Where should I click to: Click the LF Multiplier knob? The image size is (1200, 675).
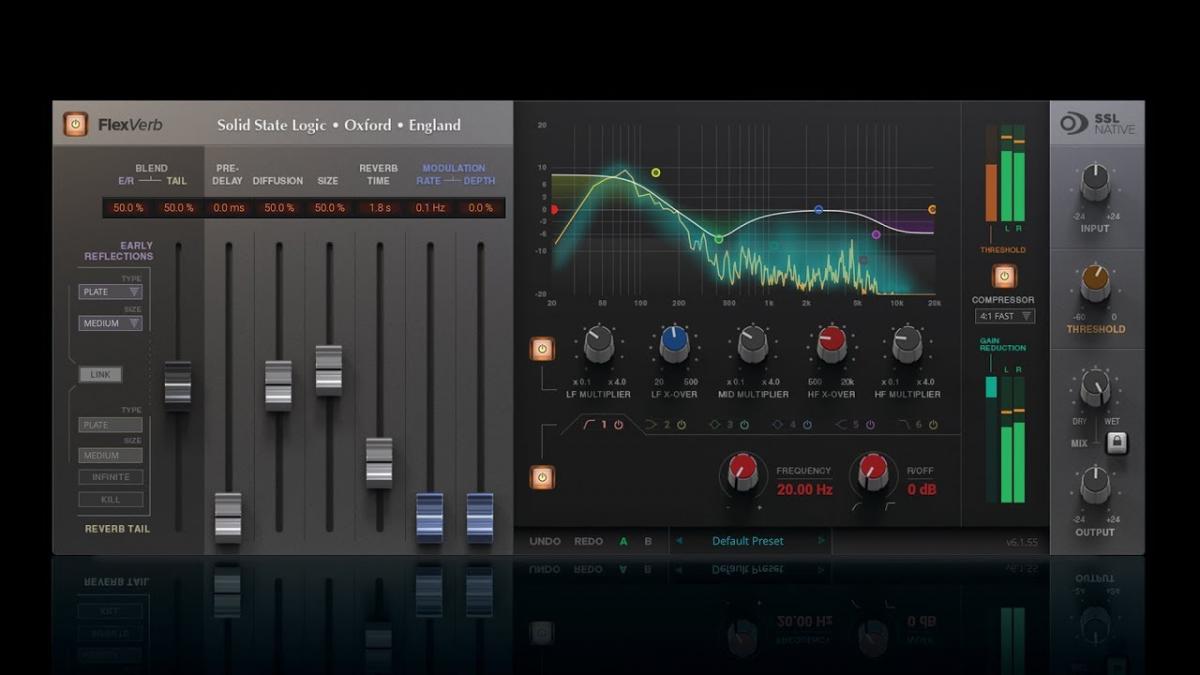(x=598, y=345)
